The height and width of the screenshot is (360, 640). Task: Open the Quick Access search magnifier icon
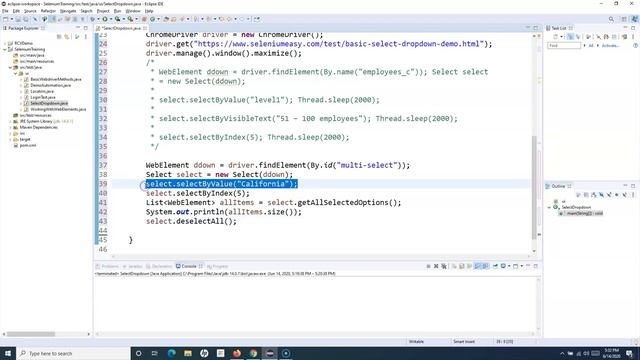click(x=611, y=19)
